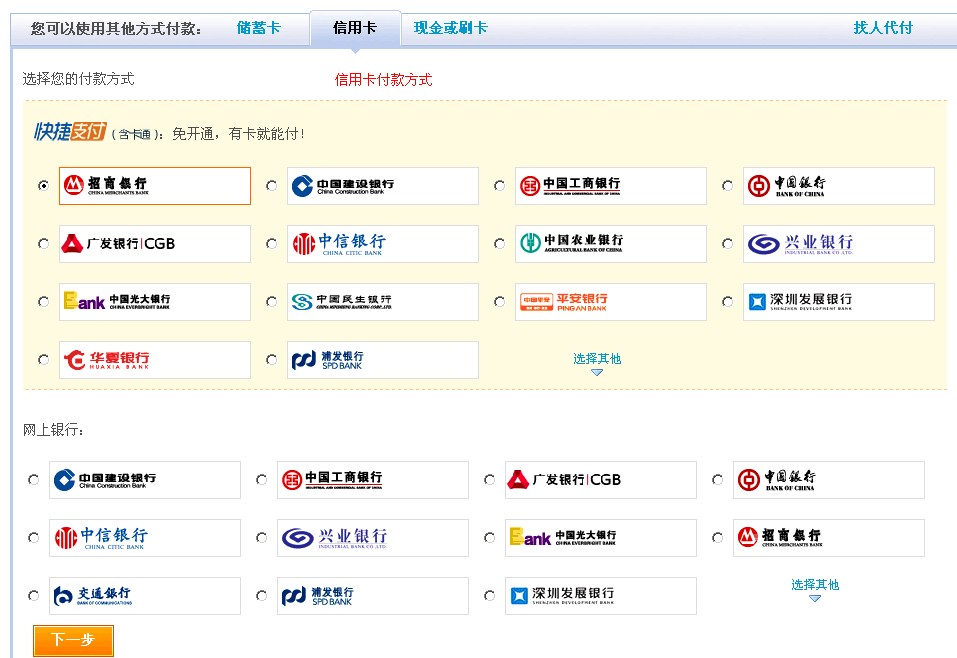Tick radio for online-banking China Merchants Bank
This screenshot has width=957, height=658.
point(718,538)
